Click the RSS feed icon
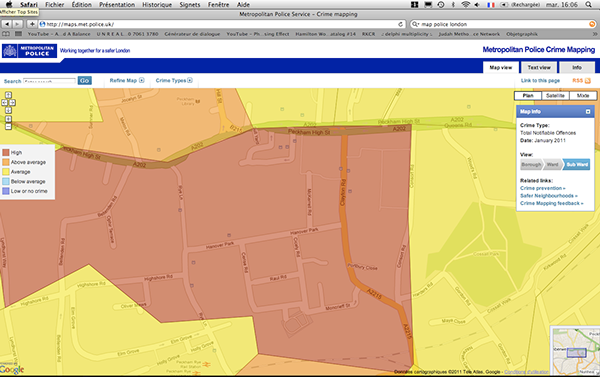 (x=588, y=80)
